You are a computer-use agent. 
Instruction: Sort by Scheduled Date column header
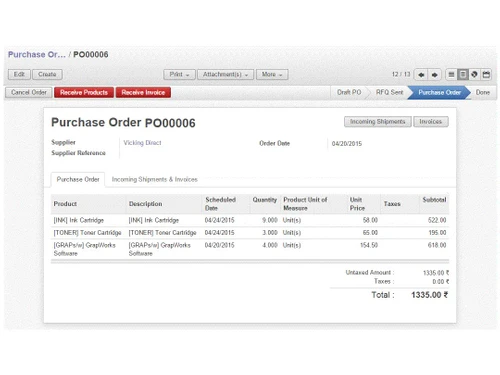(x=226, y=204)
